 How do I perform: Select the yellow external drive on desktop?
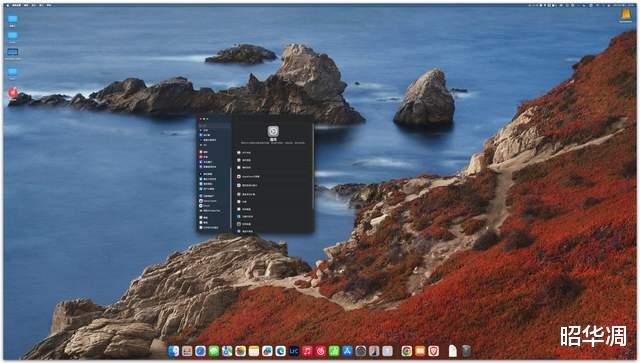point(626,15)
